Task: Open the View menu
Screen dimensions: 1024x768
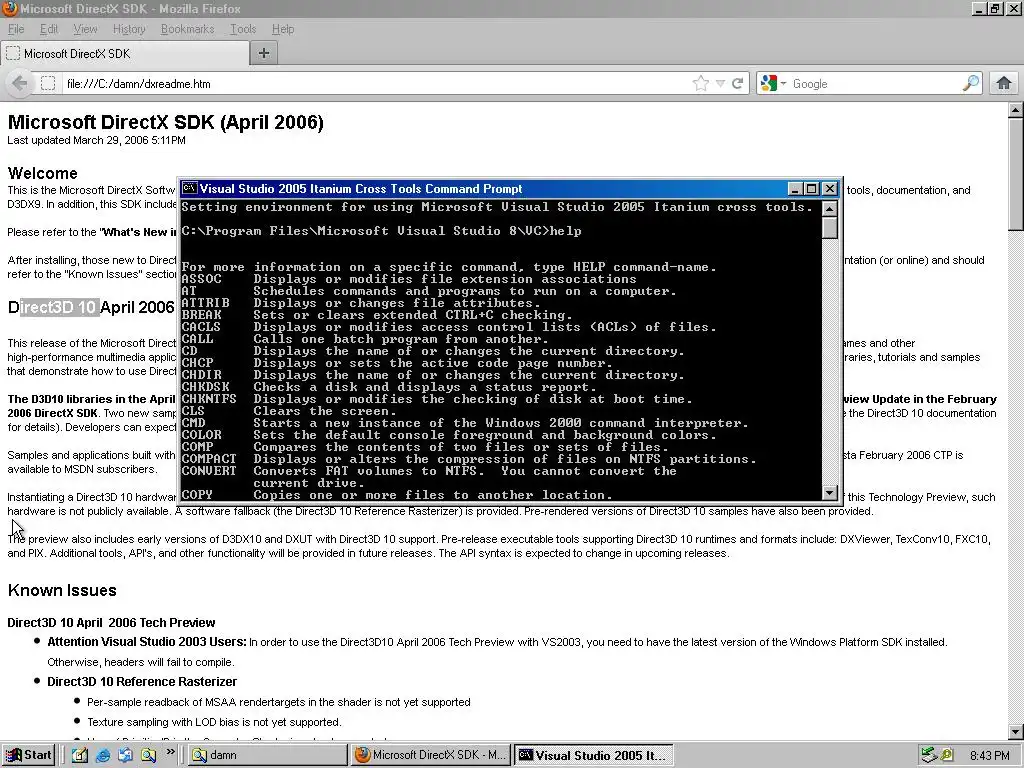Action: coord(85,29)
